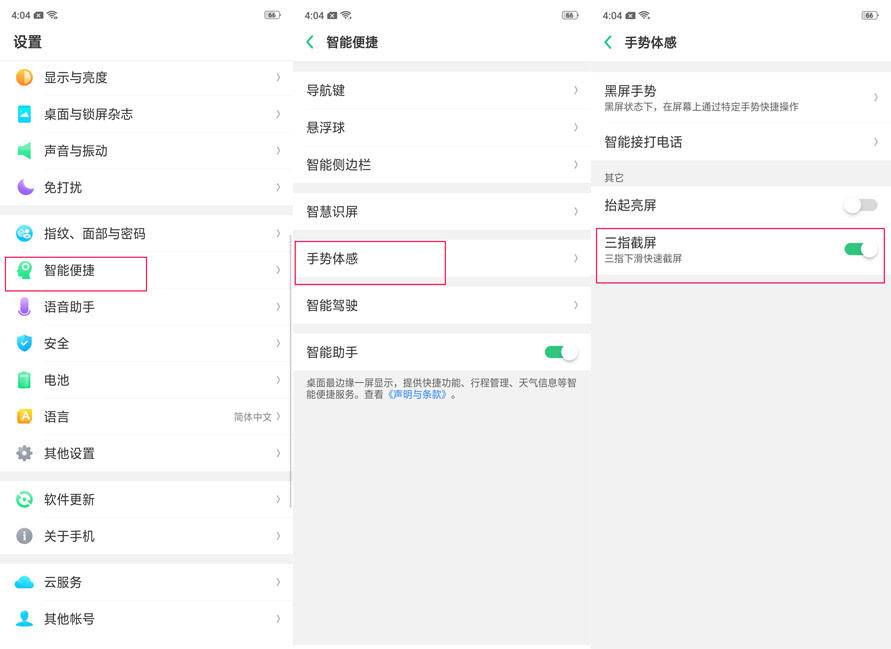Tap the 导航键 row label
Viewport: 891px width, 649px height.
(x=326, y=90)
